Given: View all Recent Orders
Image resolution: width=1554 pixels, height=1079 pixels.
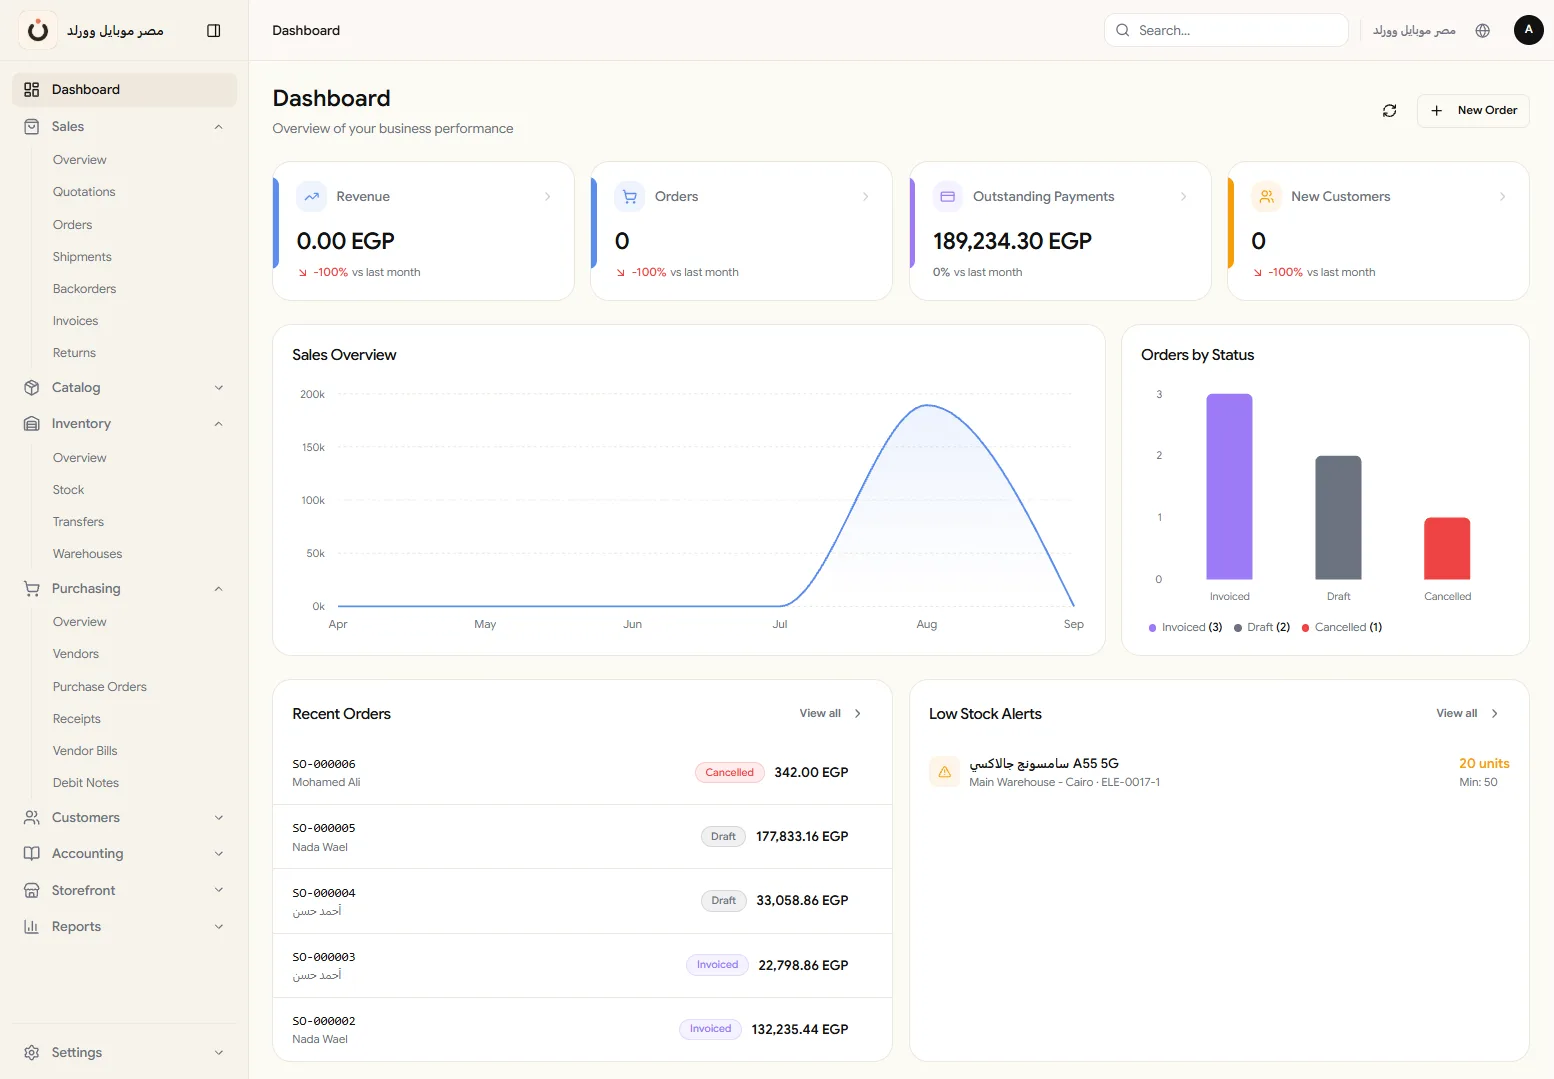Looking at the screenshot, I should click(x=830, y=714).
